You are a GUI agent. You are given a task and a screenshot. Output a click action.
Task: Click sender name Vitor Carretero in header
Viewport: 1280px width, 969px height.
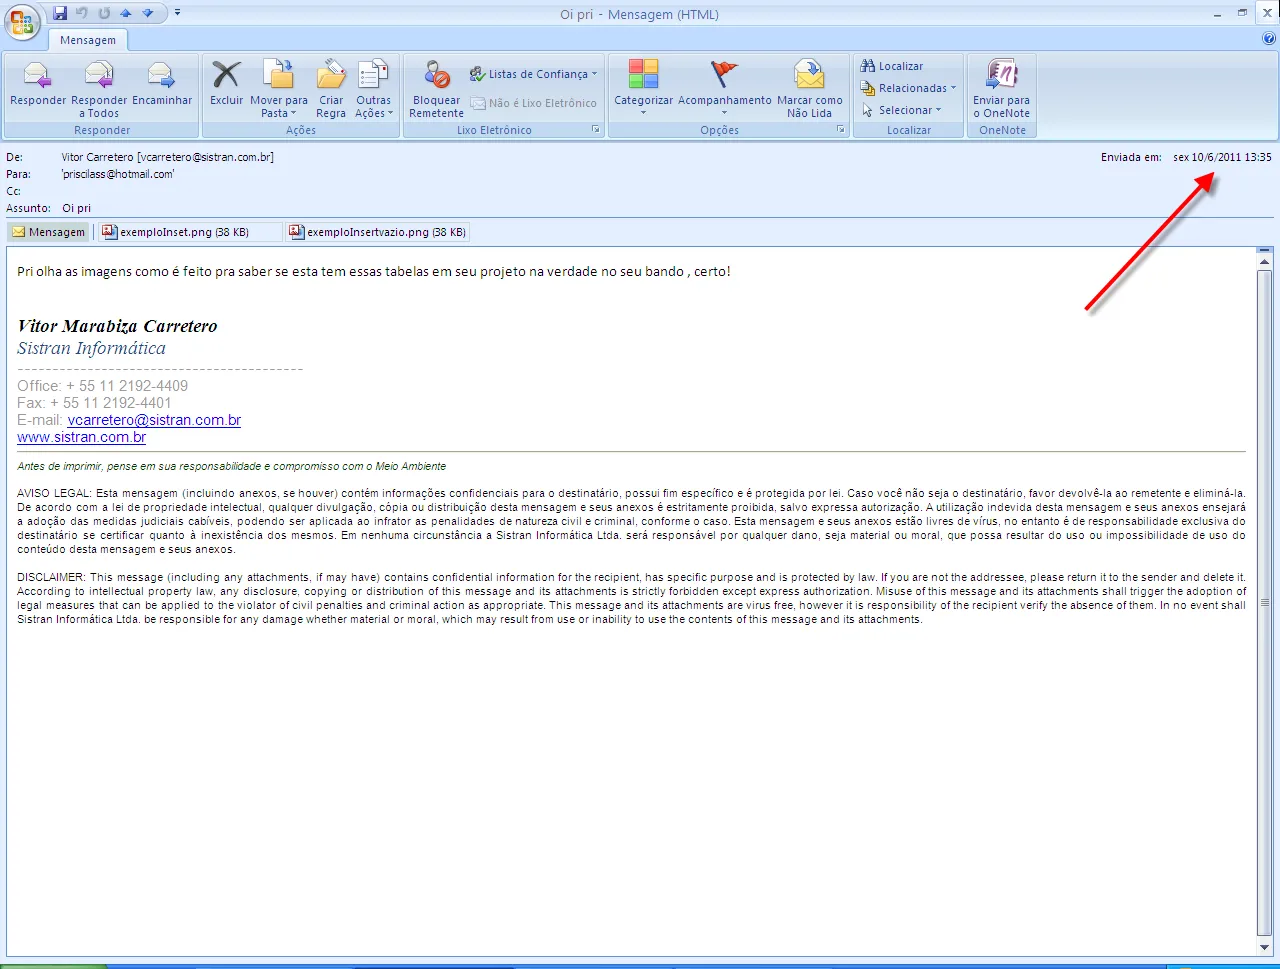[167, 157]
